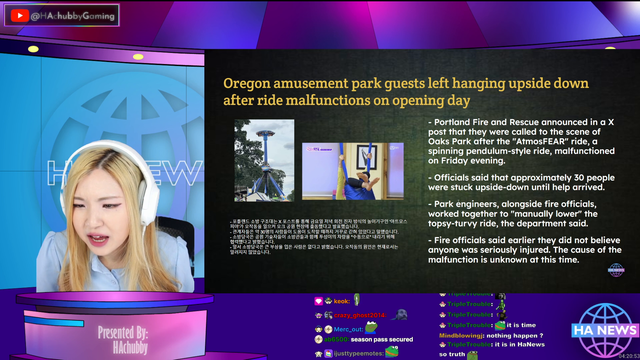Click the frog emote before "it is time"
The height and width of the screenshot is (360, 640).
click(x=500, y=325)
